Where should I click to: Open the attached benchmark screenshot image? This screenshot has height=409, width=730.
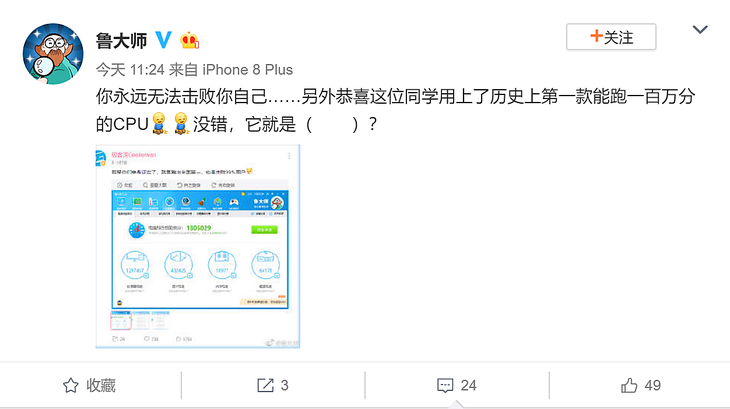198,246
